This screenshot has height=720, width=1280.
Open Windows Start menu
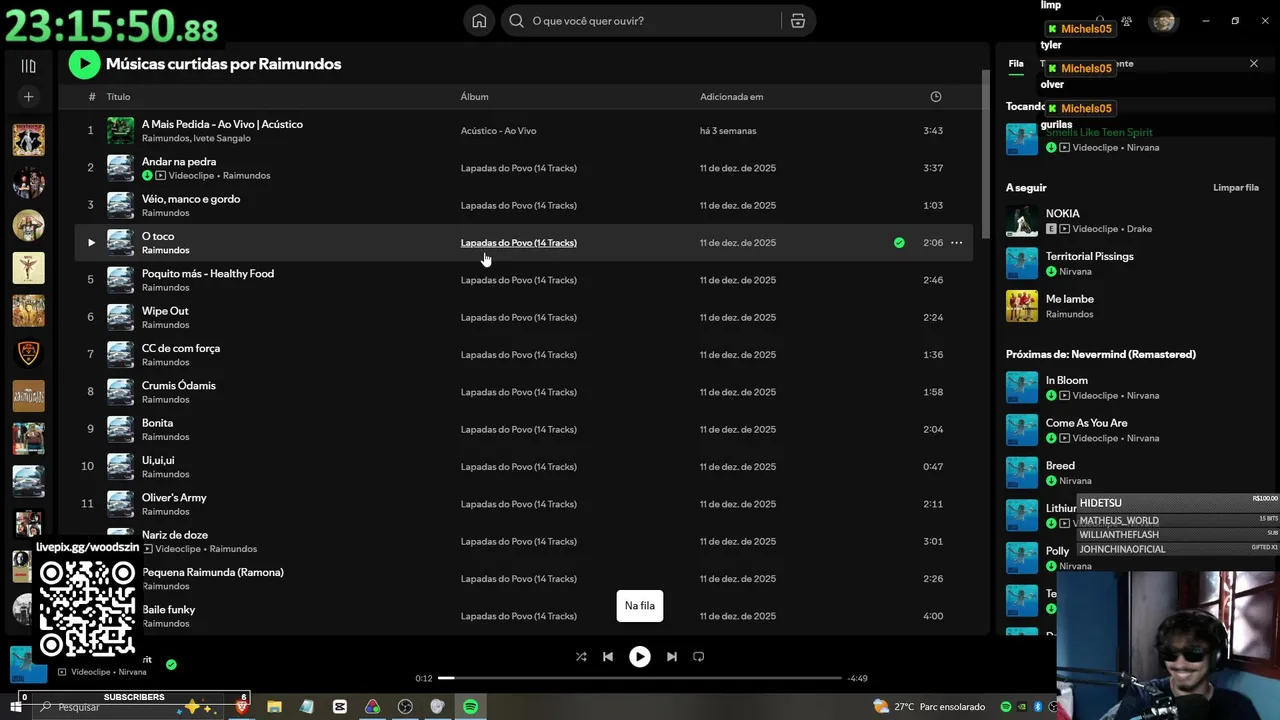tap(16, 707)
